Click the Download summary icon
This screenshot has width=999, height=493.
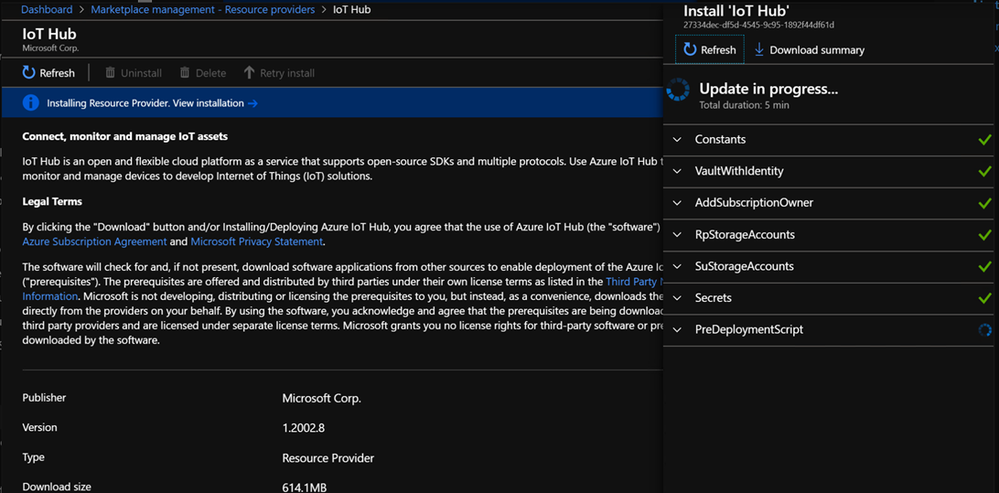pos(759,50)
